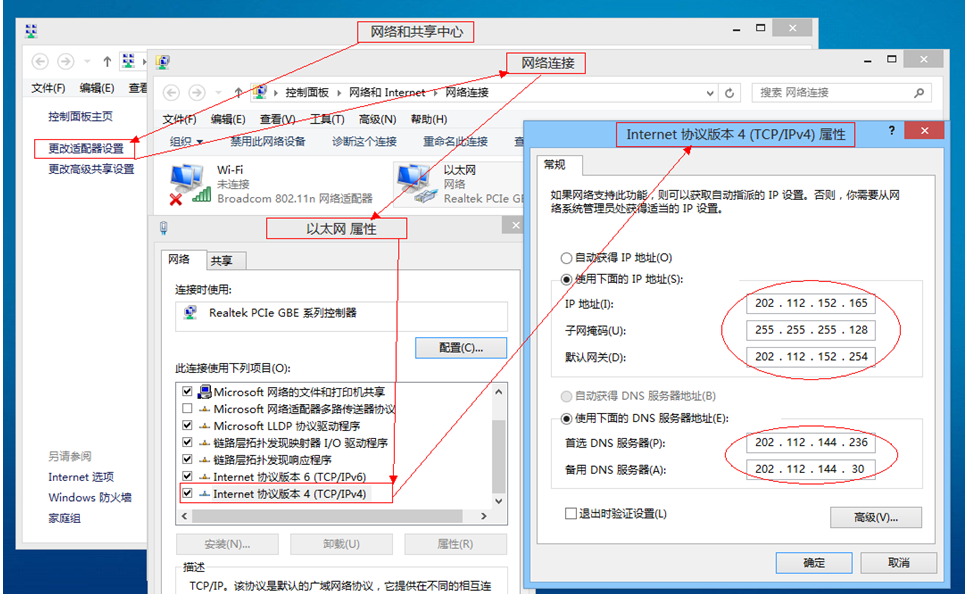Expand address bar history dropdown arrow
Image resolution: width=966 pixels, height=594 pixels.
pyautogui.click(x=707, y=93)
